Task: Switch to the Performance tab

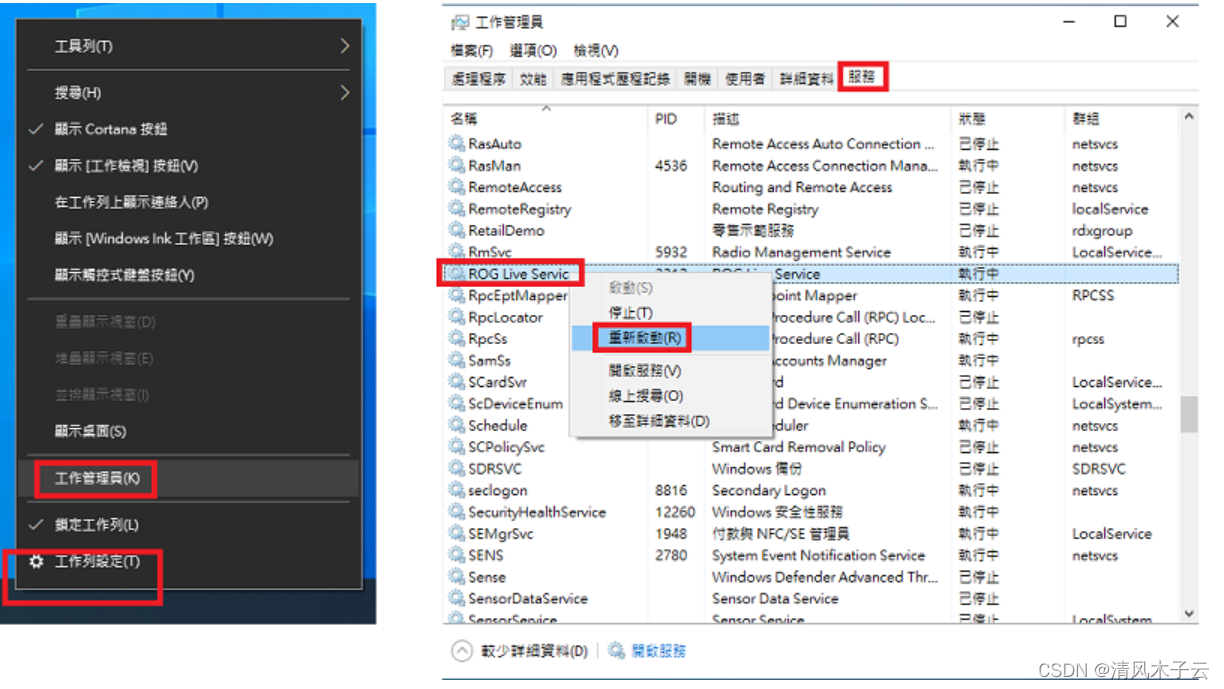Action: point(533,79)
